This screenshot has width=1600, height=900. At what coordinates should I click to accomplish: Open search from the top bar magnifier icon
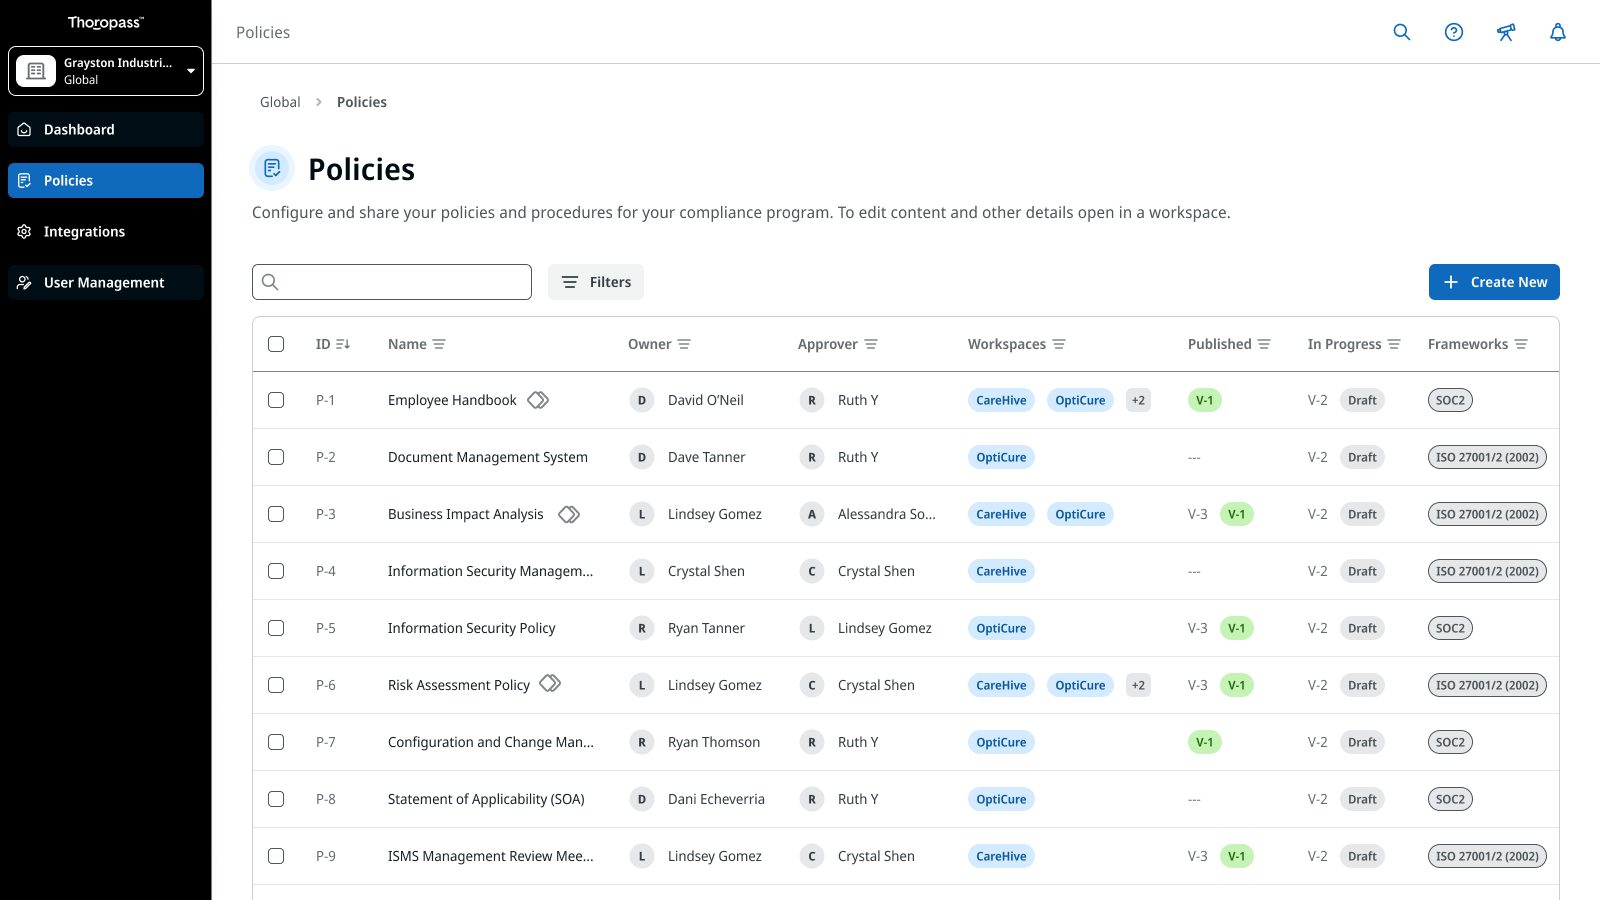pyautogui.click(x=1402, y=32)
